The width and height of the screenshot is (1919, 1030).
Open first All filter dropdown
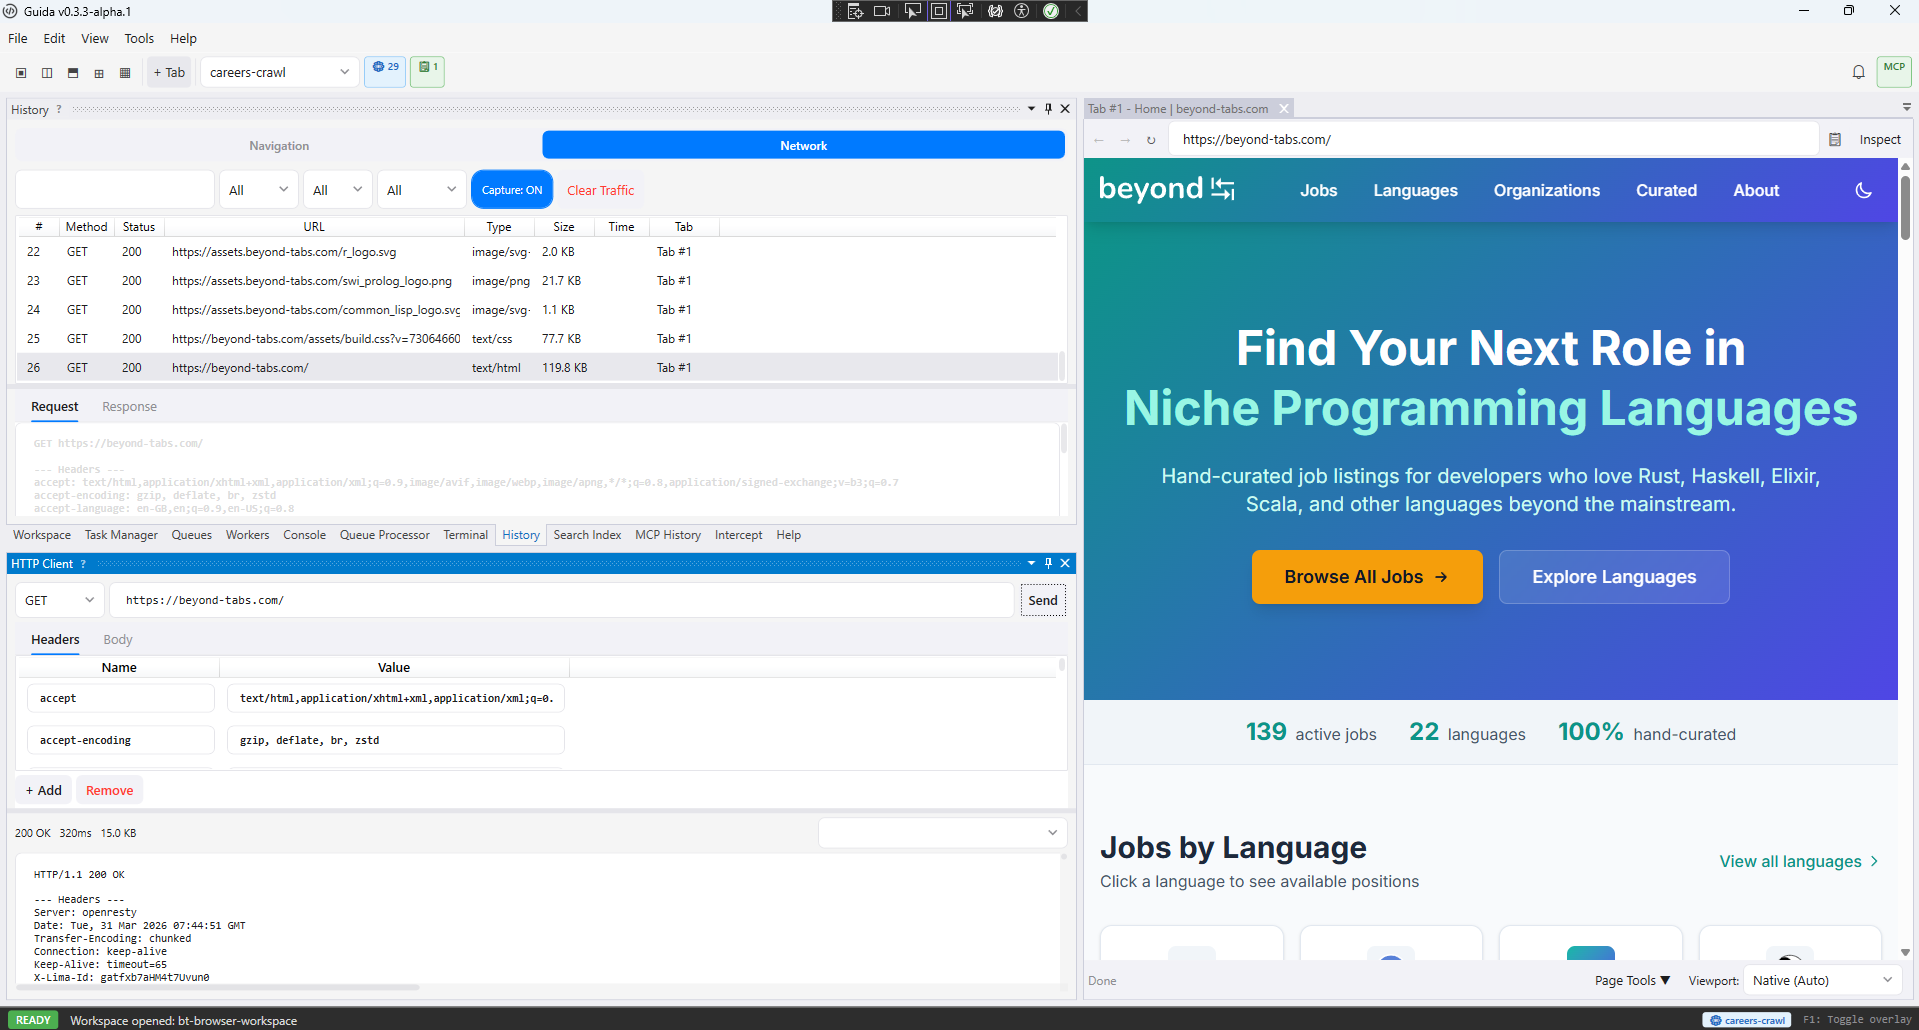point(258,190)
